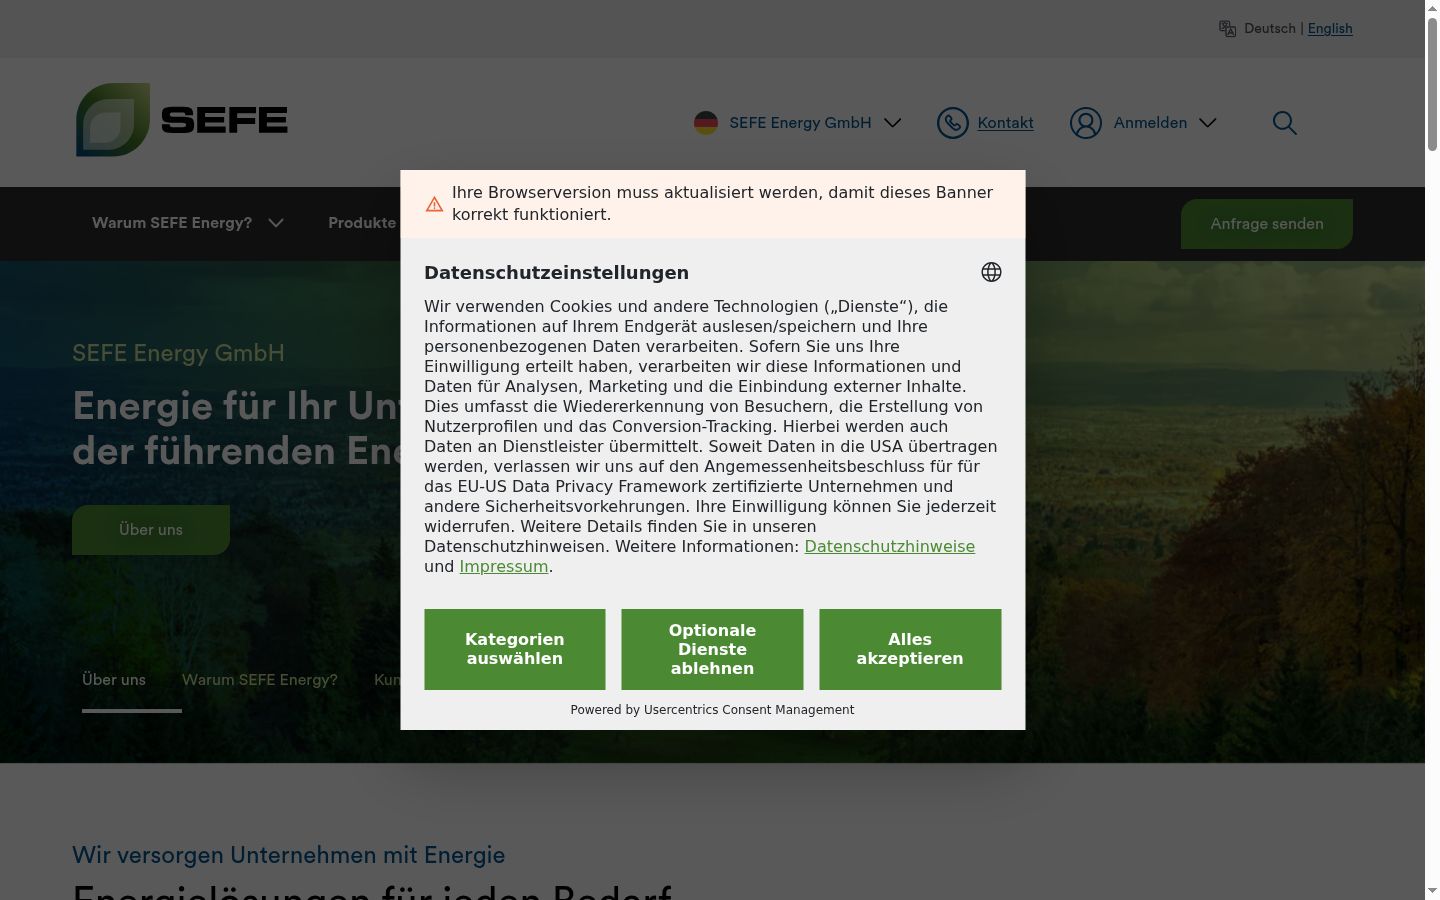
Task: Click the scrollbar down arrow
Action: (x=1432, y=891)
